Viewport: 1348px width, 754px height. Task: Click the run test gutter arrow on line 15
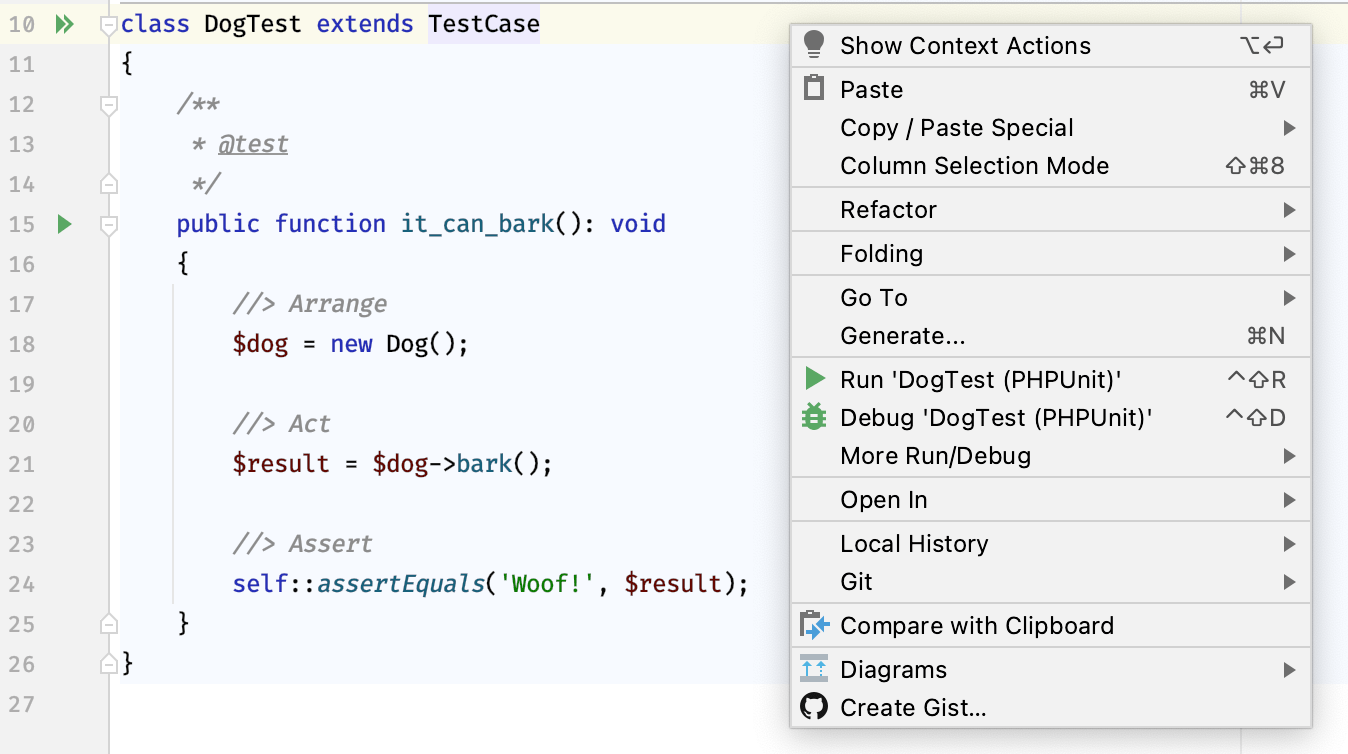[64, 223]
